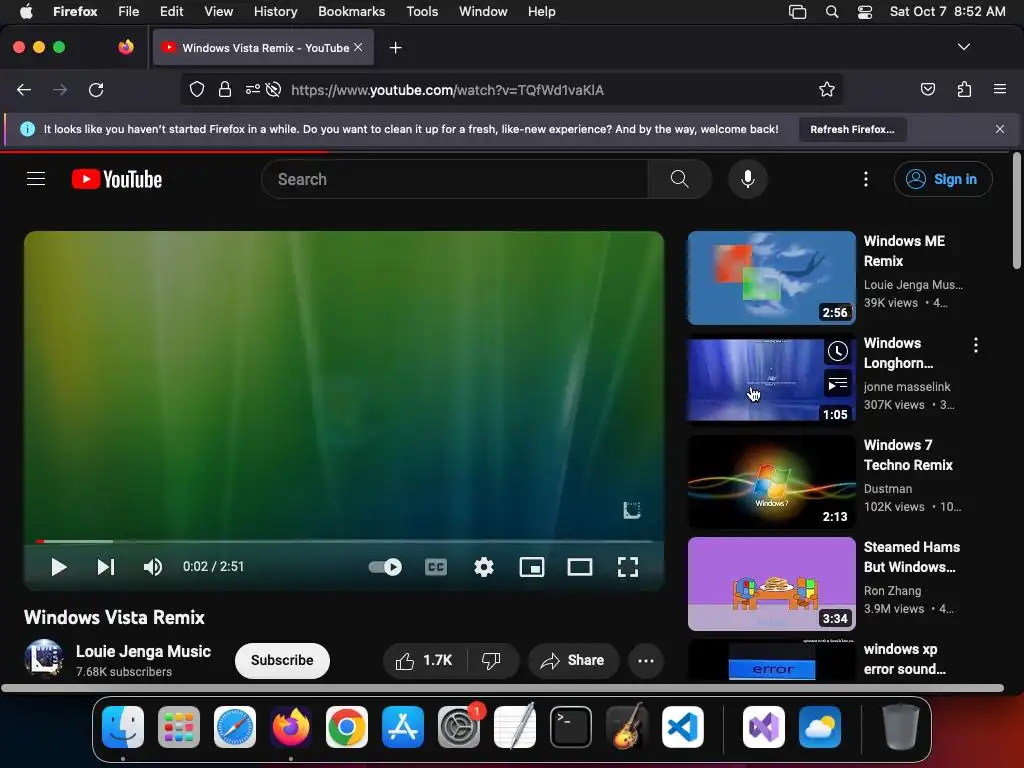Screen dimensions: 1024x768
Task: Open a new browser tab
Action: (x=395, y=48)
